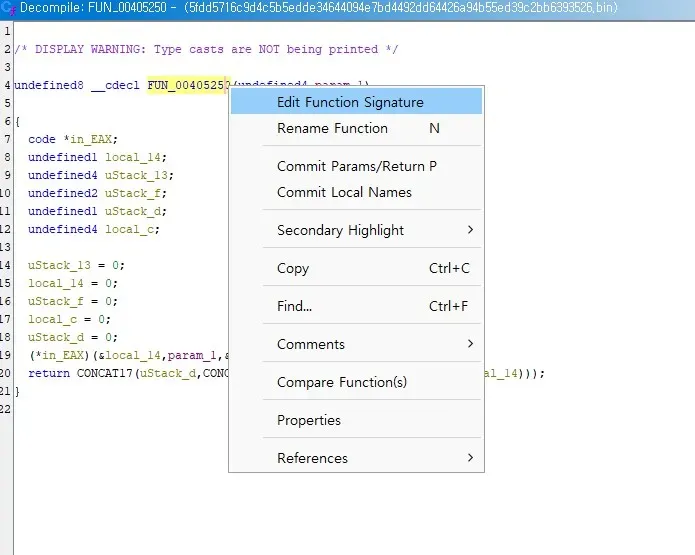Select Commit Local Names option
The height and width of the screenshot is (555, 695).
pos(344,192)
